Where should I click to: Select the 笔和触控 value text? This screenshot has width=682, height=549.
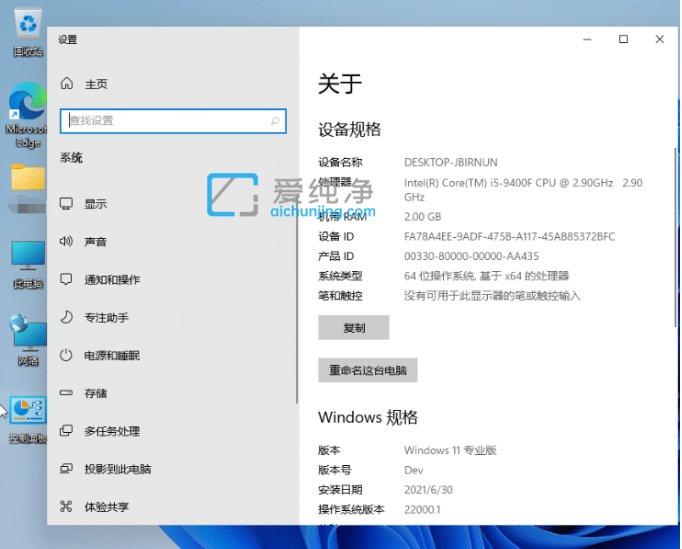coord(492,296)
